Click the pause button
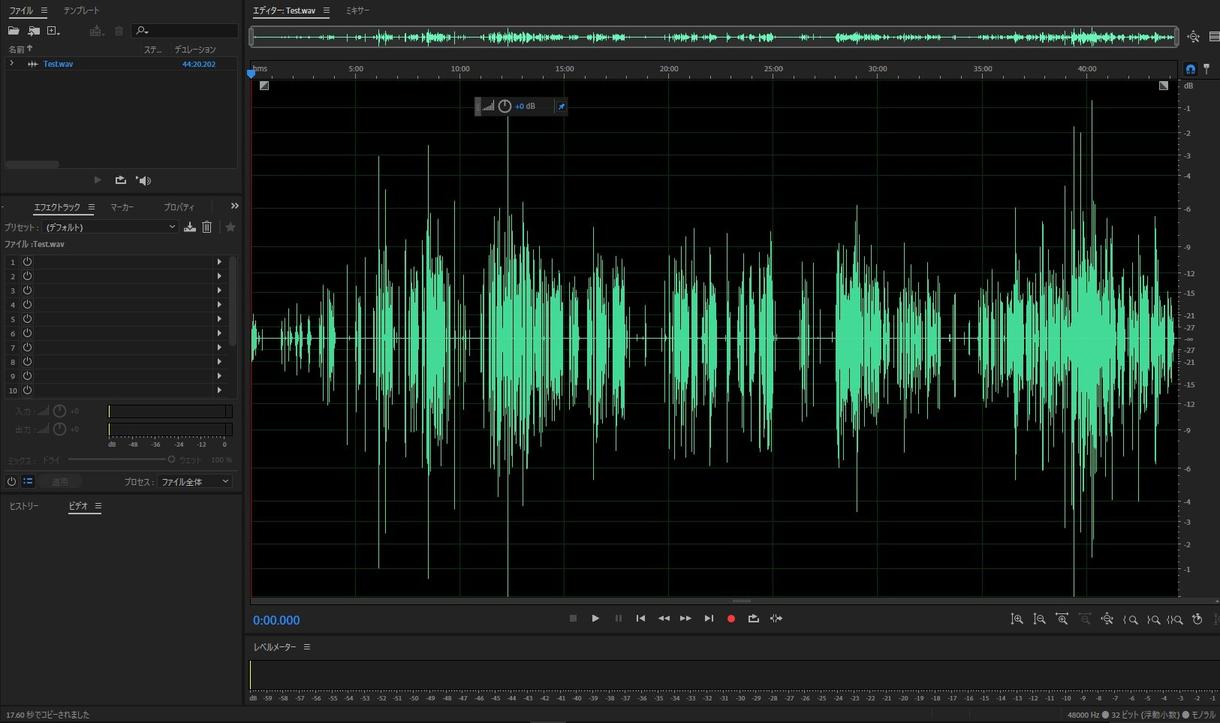This screenshot has height=723, width=1220. coord(618,618)
